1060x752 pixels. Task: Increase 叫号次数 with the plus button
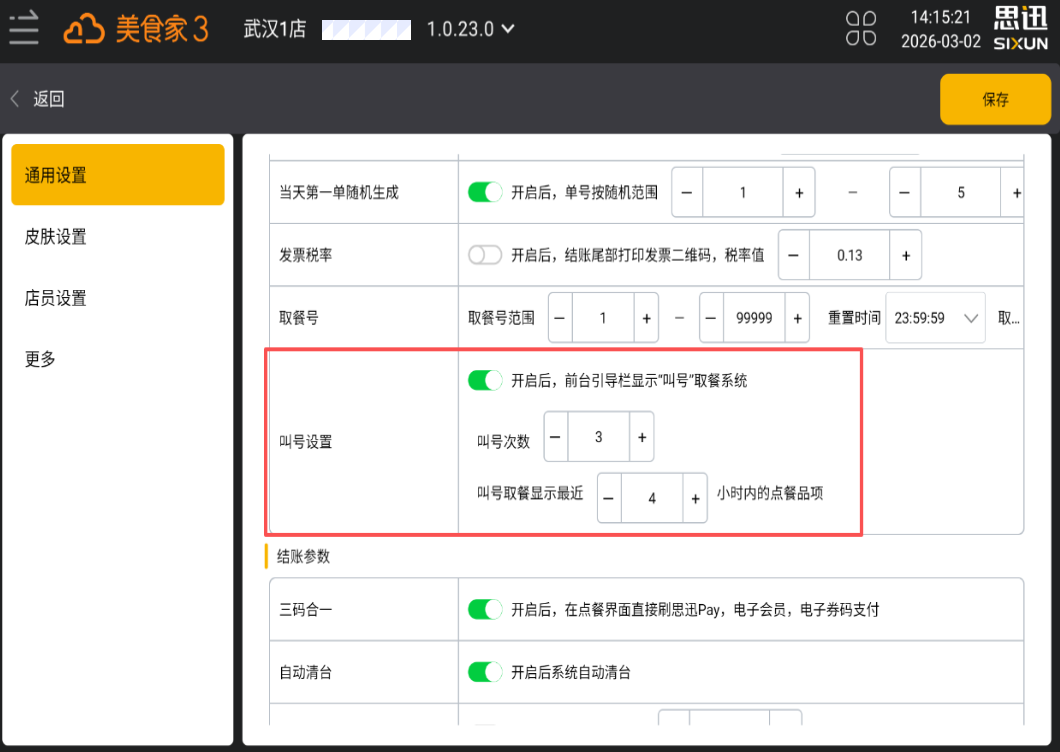coord(641,437)
